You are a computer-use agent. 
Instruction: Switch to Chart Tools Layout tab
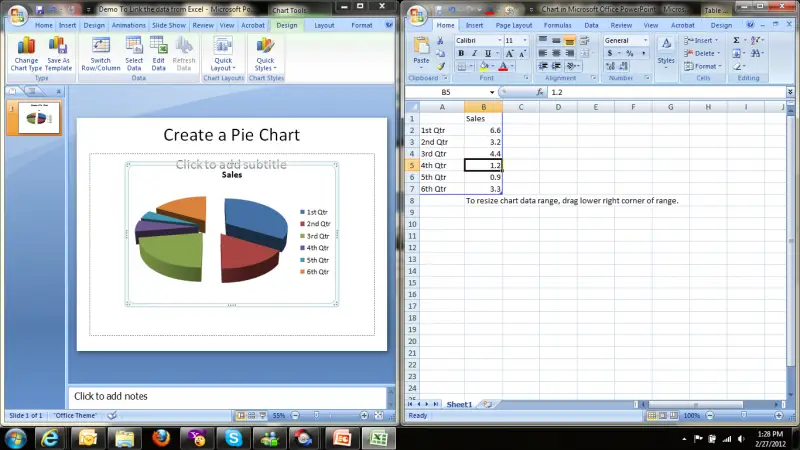[324, 25]
